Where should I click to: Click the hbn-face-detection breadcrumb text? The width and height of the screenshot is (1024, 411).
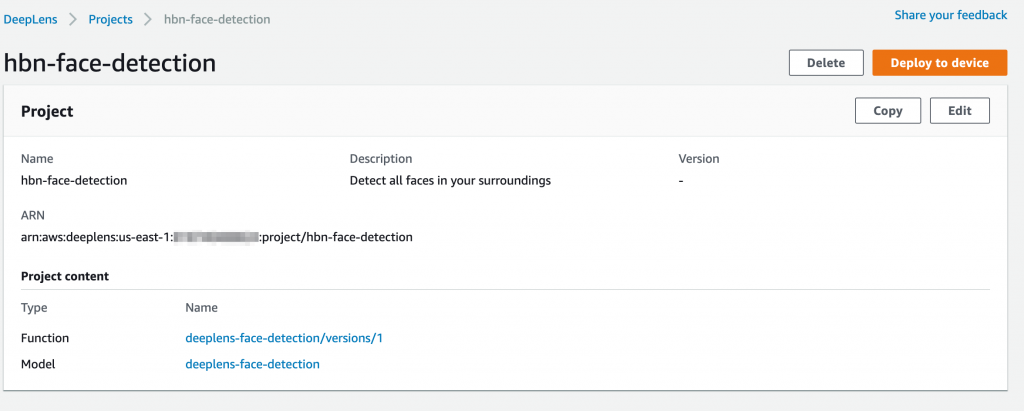coord(217,20)
